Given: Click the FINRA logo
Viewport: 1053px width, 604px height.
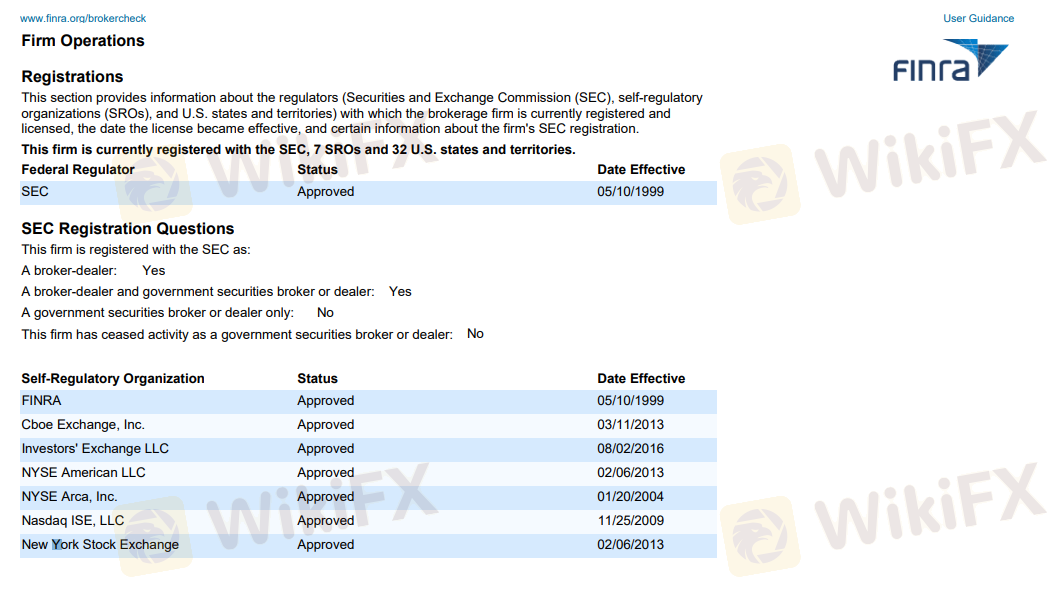Looking at the screenshot, I should pos(950,60).
